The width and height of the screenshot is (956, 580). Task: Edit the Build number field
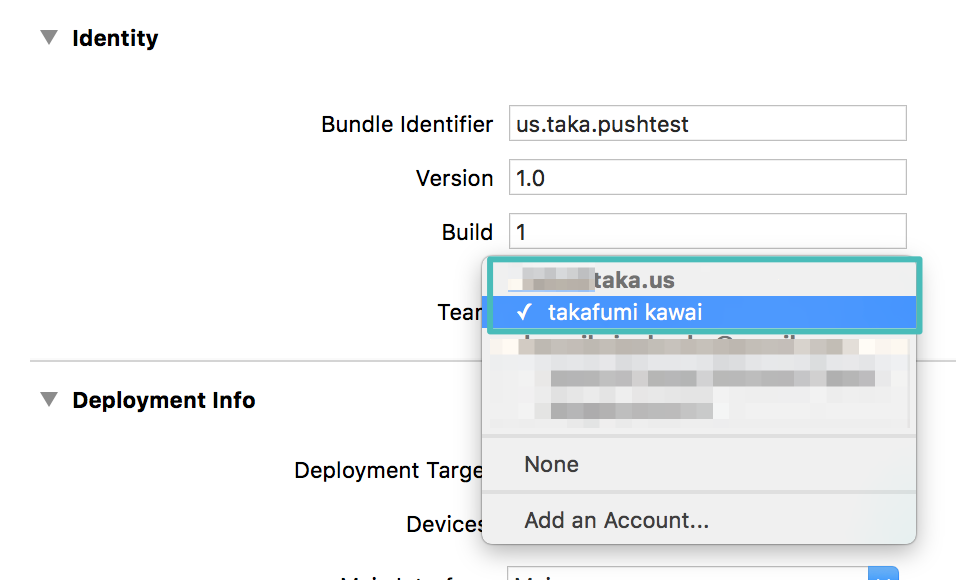point(707,232)
